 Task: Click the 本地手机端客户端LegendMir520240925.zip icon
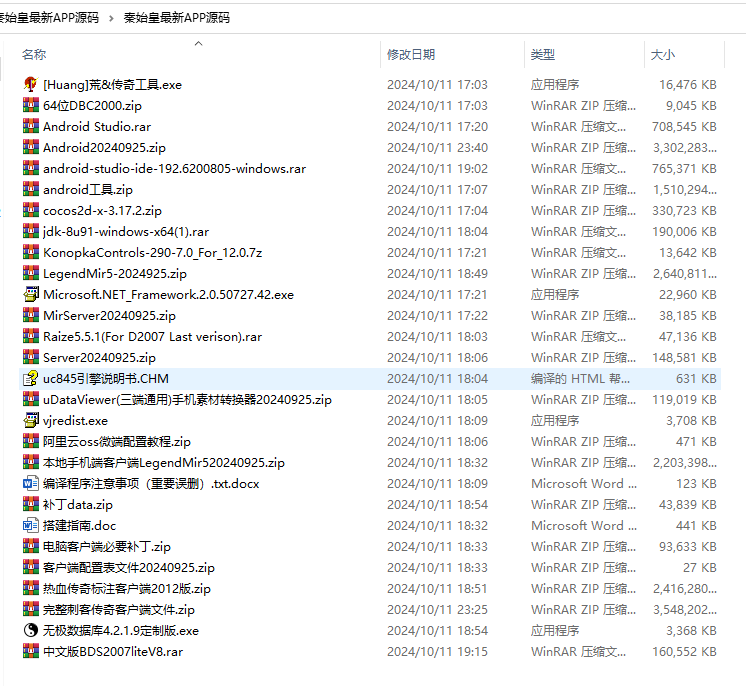(31, 462)
